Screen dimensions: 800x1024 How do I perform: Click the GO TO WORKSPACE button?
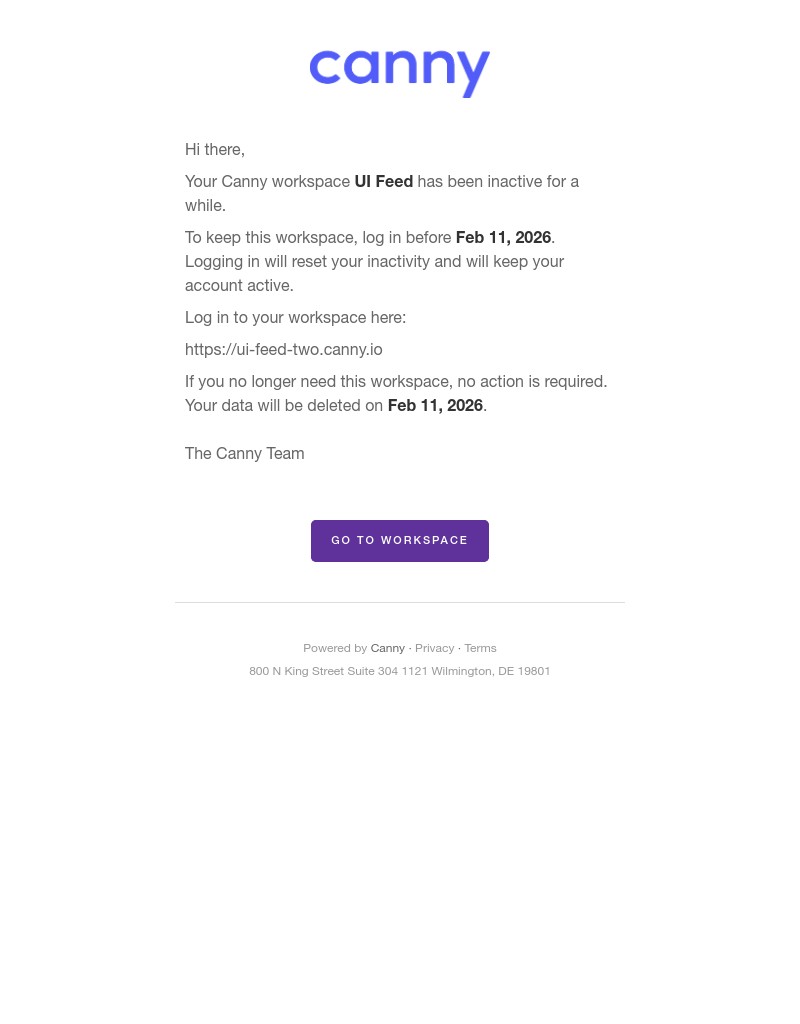click(400, 540)
